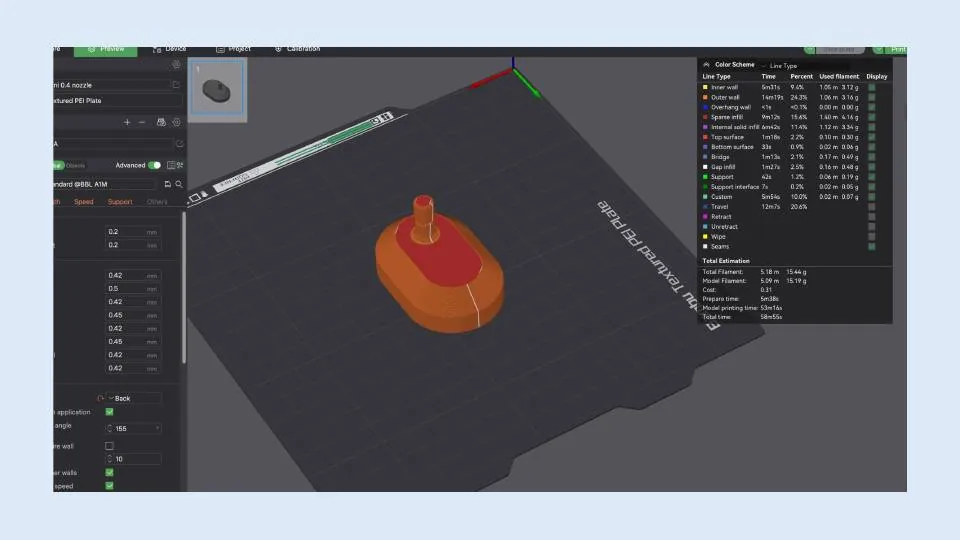960x540 pixels.
Task: Toggle display of Support lines
Action: 872,177
